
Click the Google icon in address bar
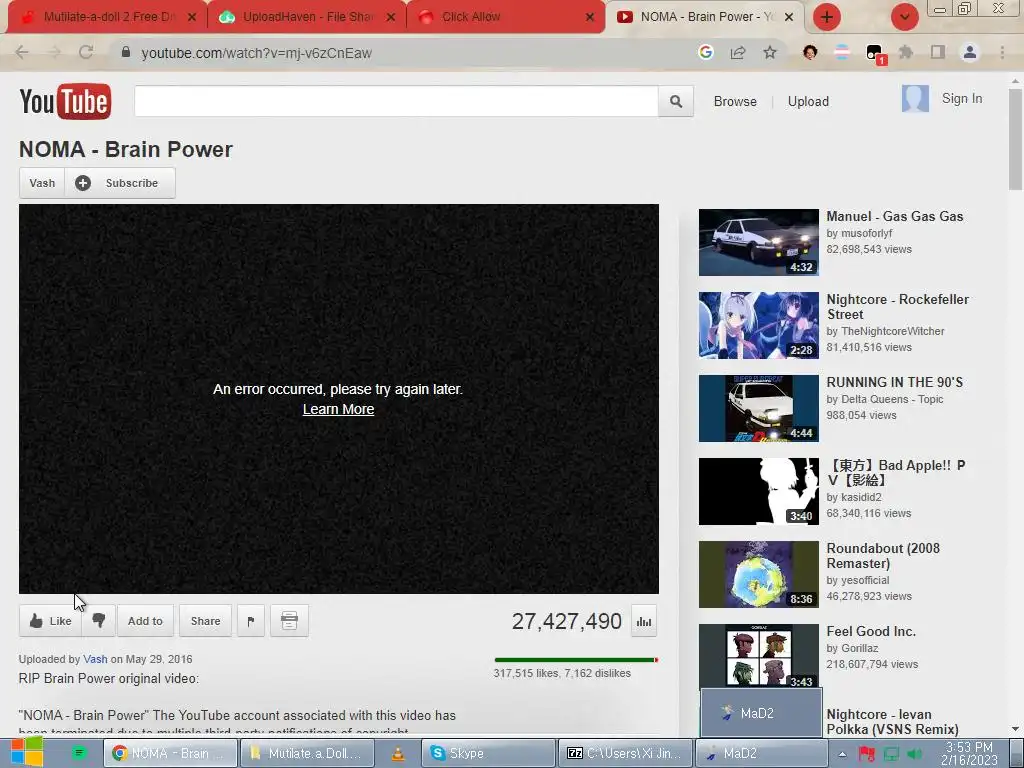(x=706, y=52)
